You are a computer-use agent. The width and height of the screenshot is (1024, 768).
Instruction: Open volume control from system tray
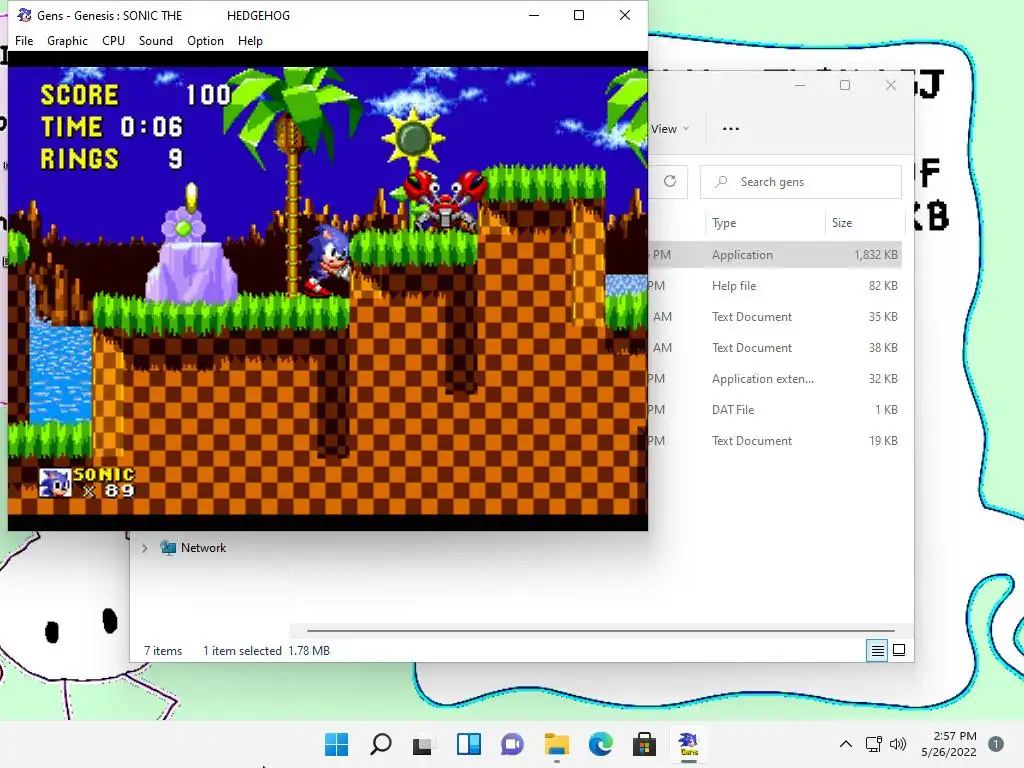click(x=899, y=744)
